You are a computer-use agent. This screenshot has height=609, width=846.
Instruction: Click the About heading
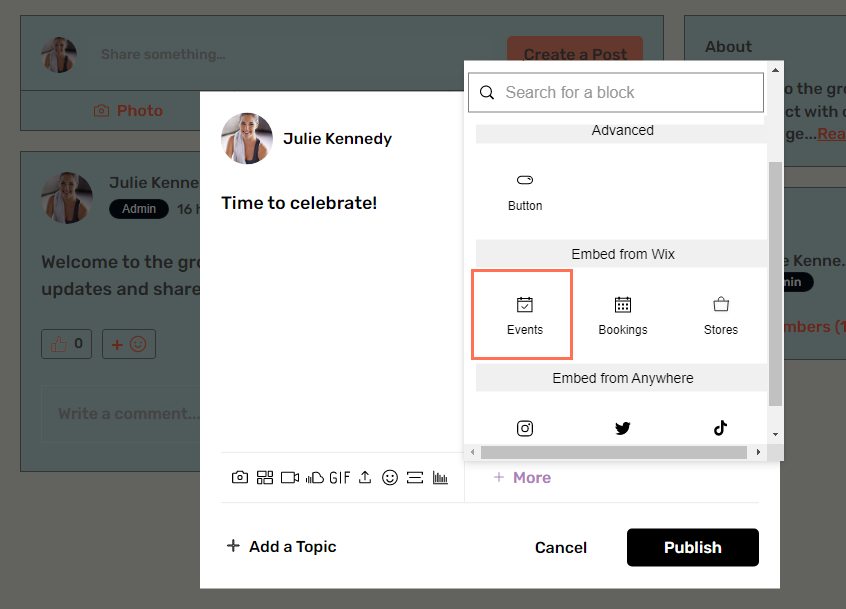click(x=728, y=47)
